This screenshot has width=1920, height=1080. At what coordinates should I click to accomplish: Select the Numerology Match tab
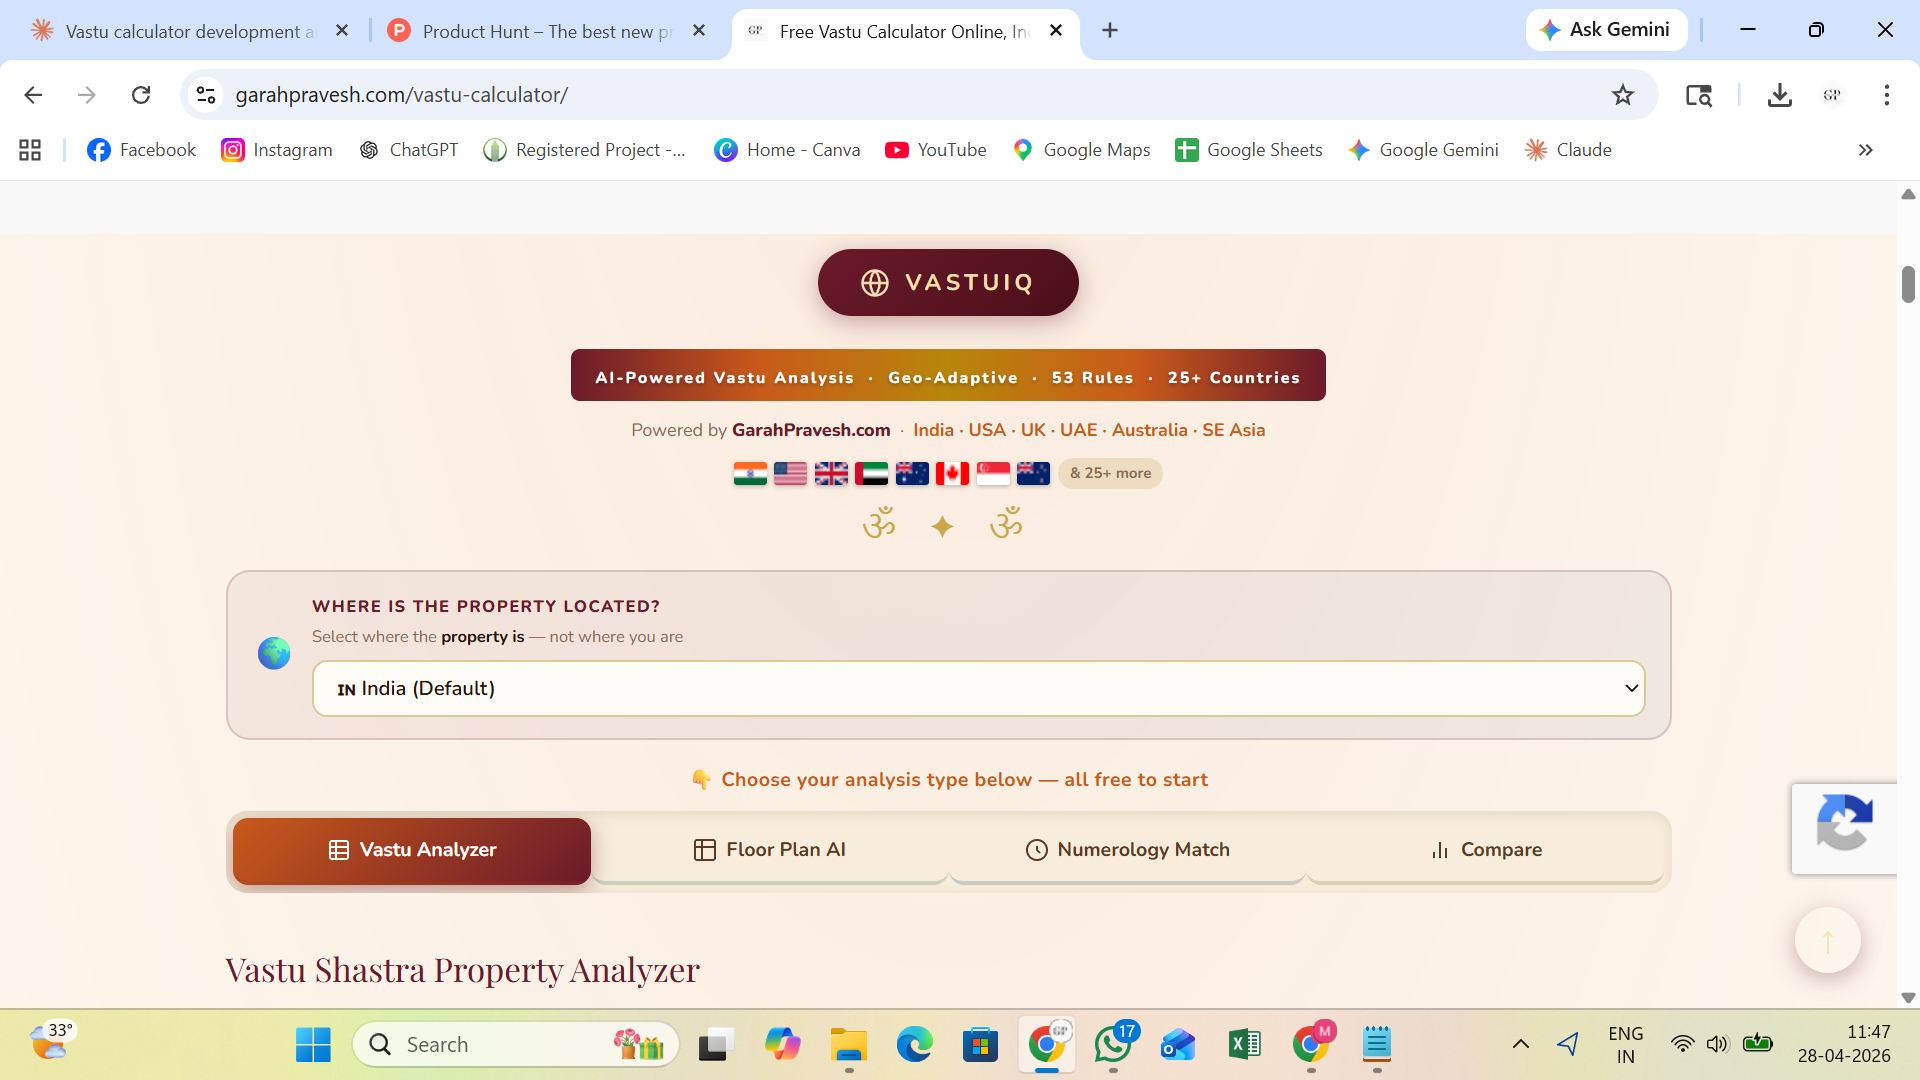coord(1127,850)
